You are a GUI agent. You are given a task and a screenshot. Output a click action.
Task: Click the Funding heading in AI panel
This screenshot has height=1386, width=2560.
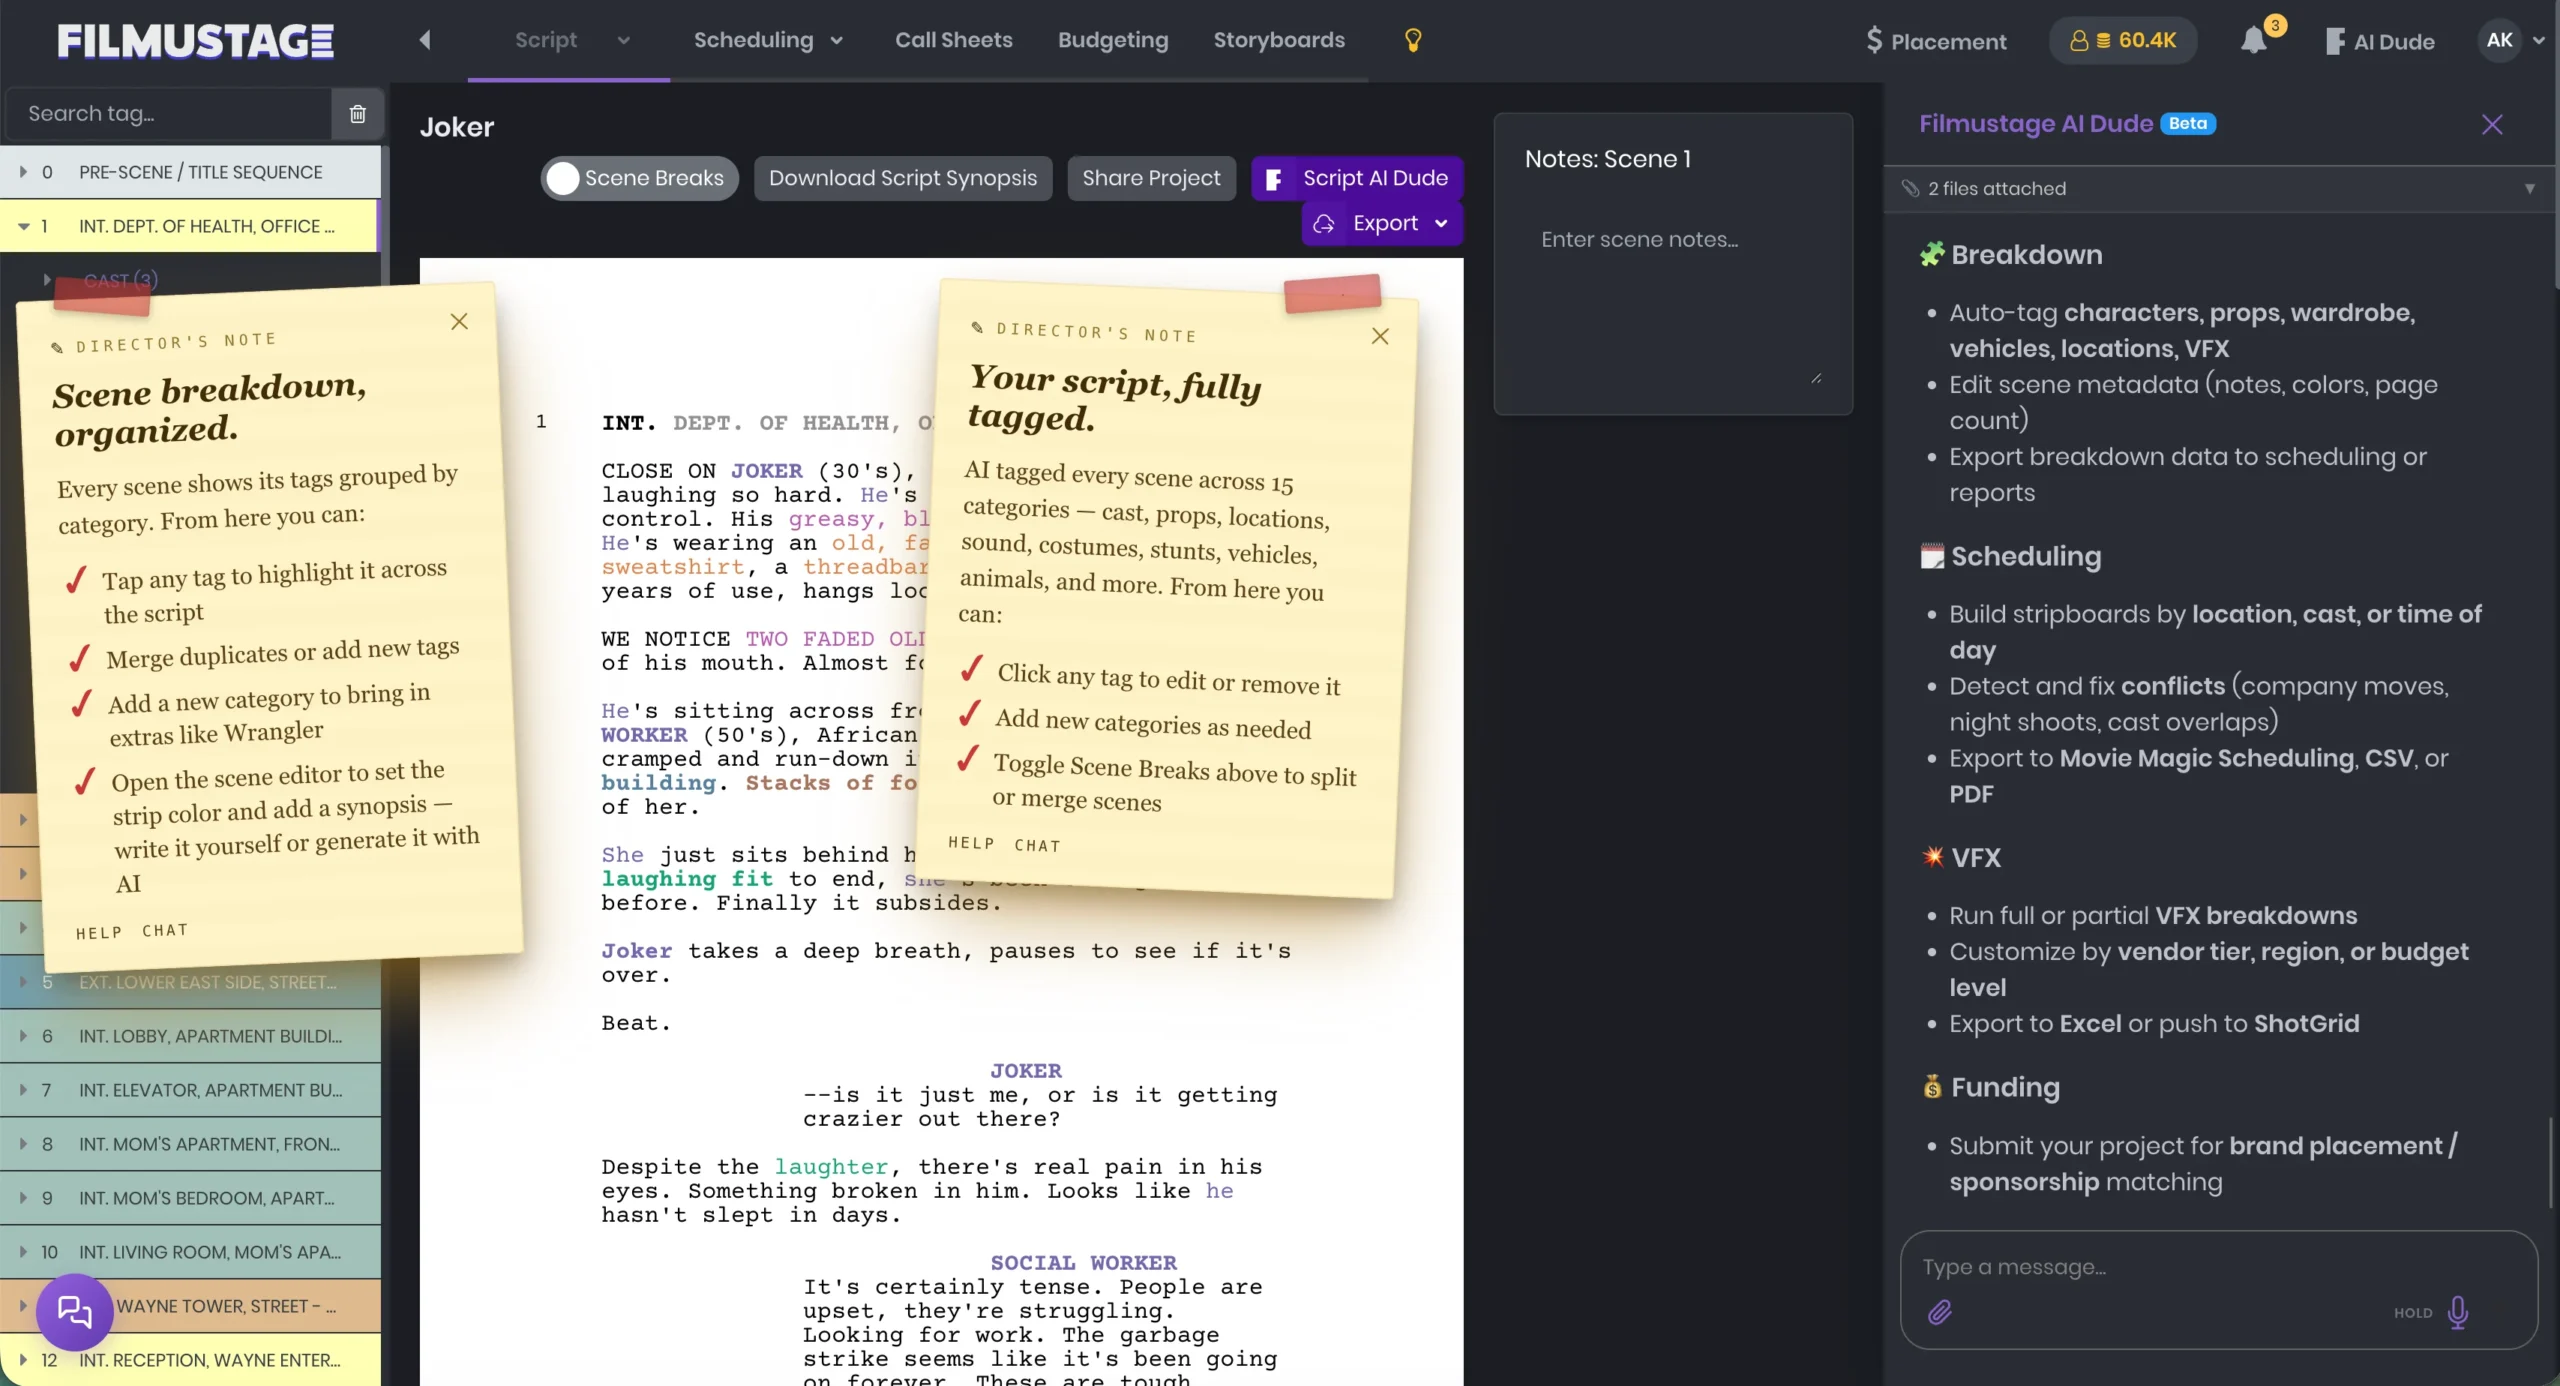(x=2004, y=1087)
